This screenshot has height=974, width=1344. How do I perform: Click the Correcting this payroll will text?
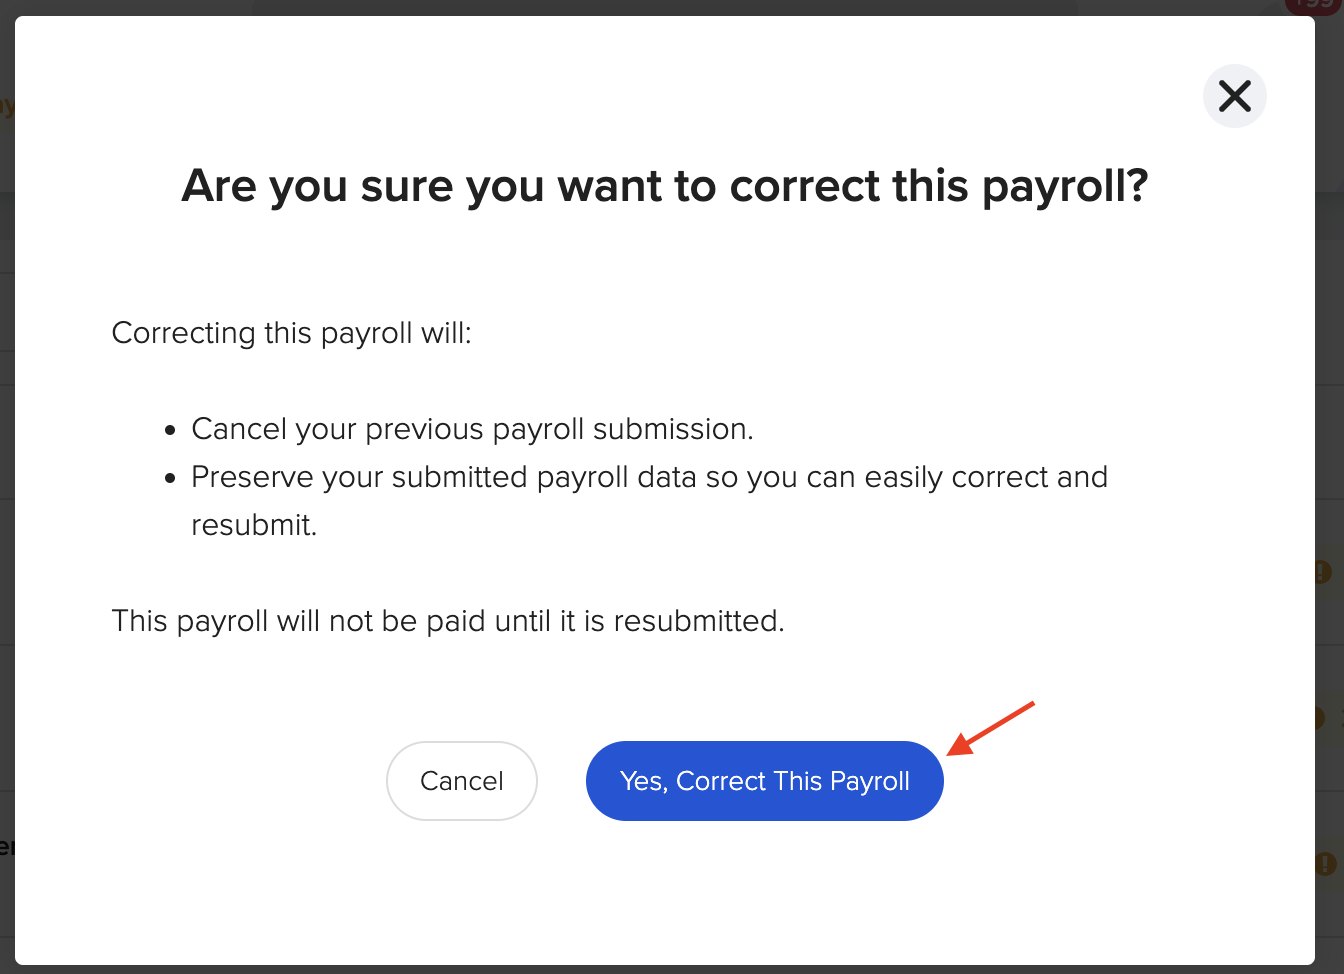point(291,333)
